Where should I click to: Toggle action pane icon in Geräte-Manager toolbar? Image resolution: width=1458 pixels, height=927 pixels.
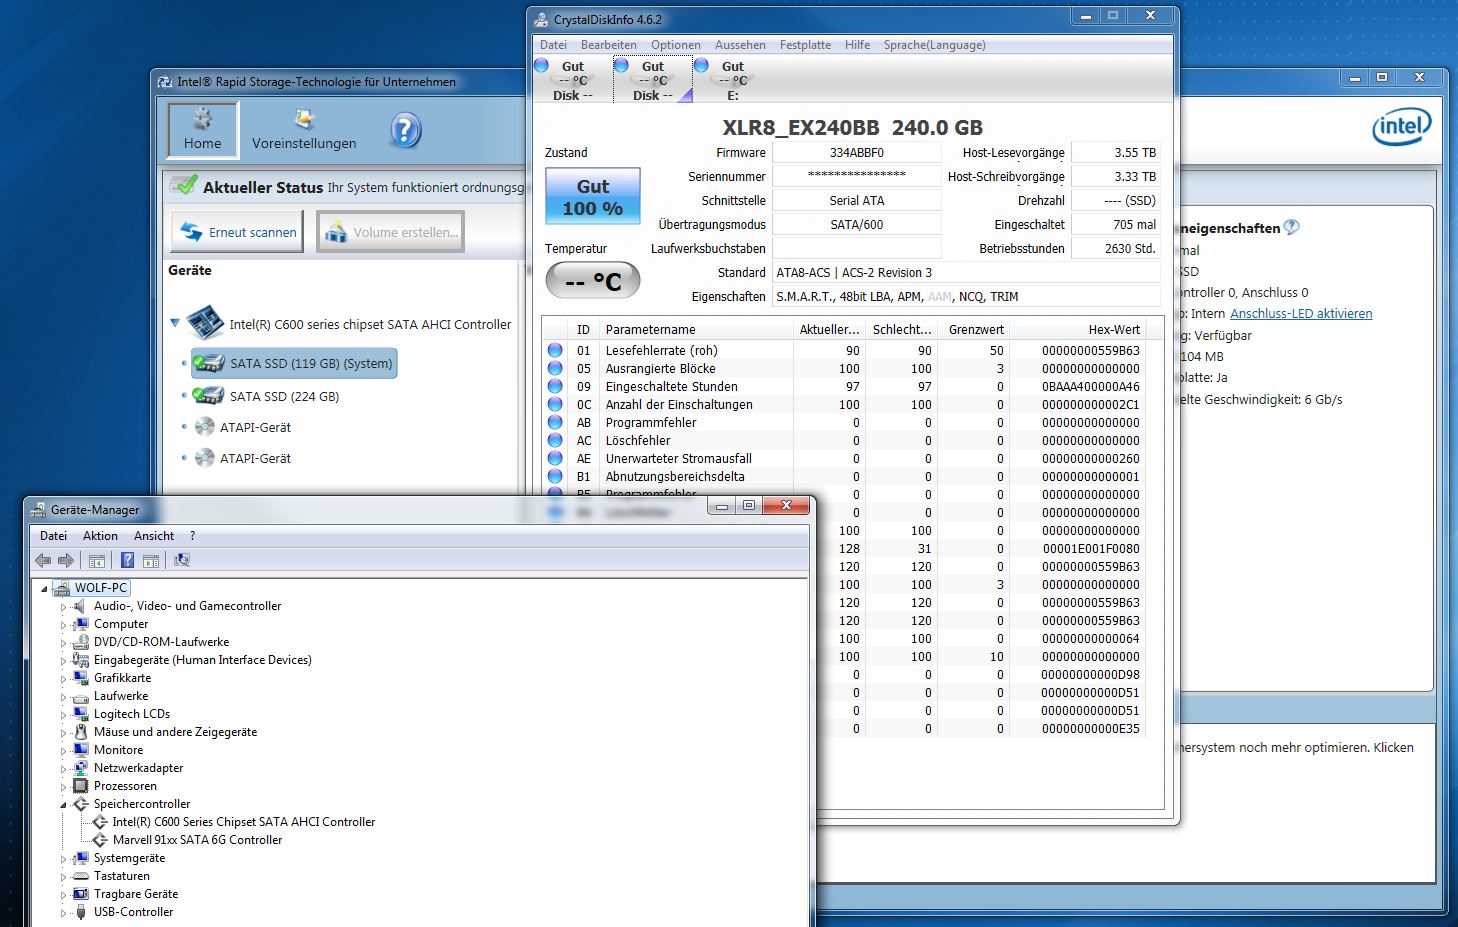coord(151,560)
